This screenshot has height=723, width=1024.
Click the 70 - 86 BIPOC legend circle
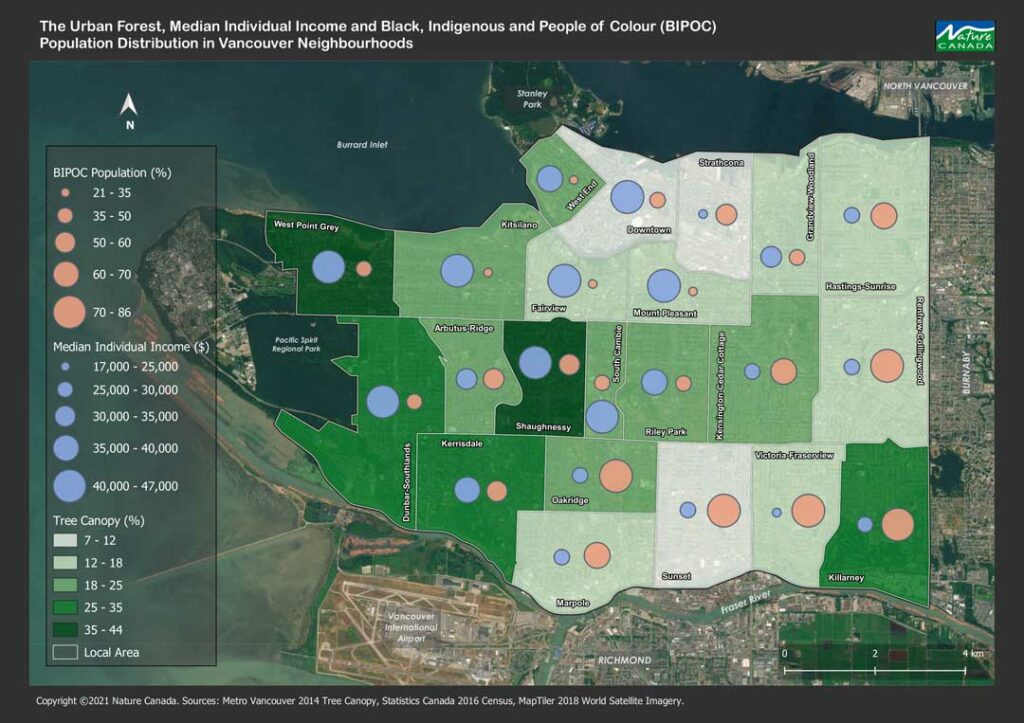69,312
